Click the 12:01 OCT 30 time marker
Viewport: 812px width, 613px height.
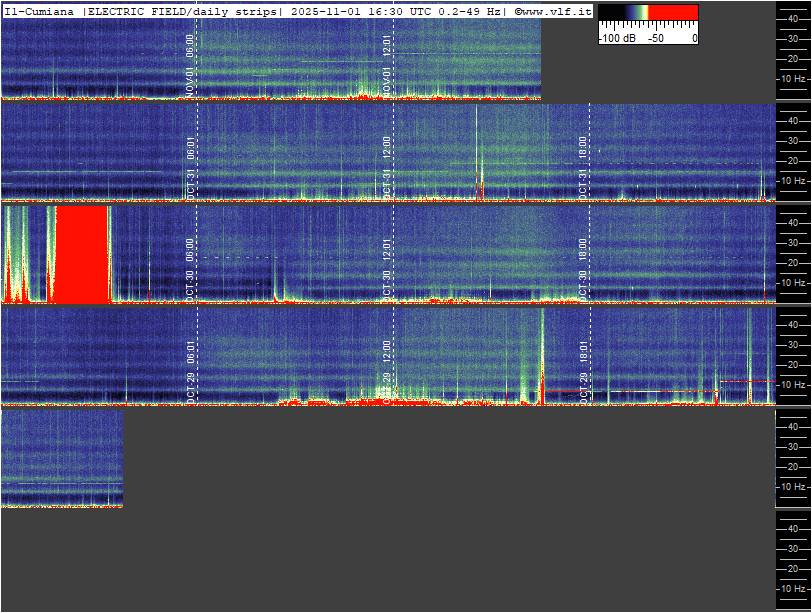click(387, 249)
